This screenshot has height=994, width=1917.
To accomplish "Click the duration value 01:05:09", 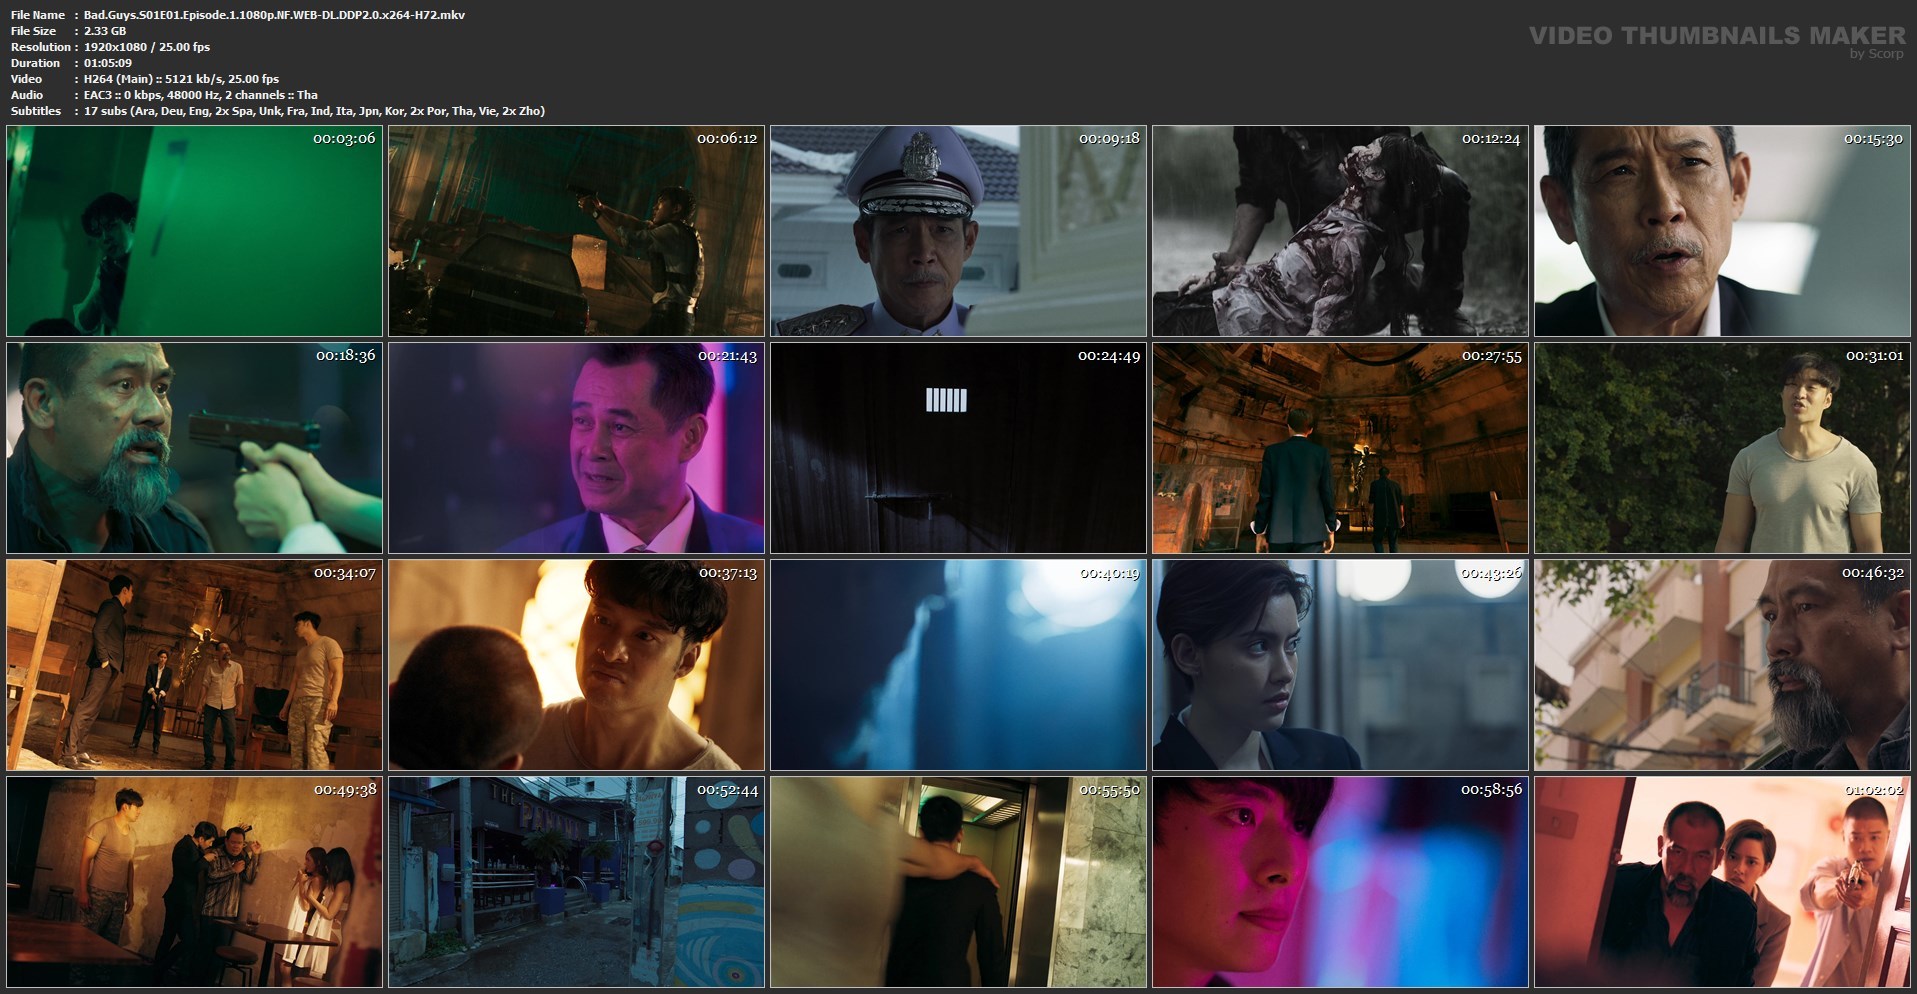I will [108, 63].
